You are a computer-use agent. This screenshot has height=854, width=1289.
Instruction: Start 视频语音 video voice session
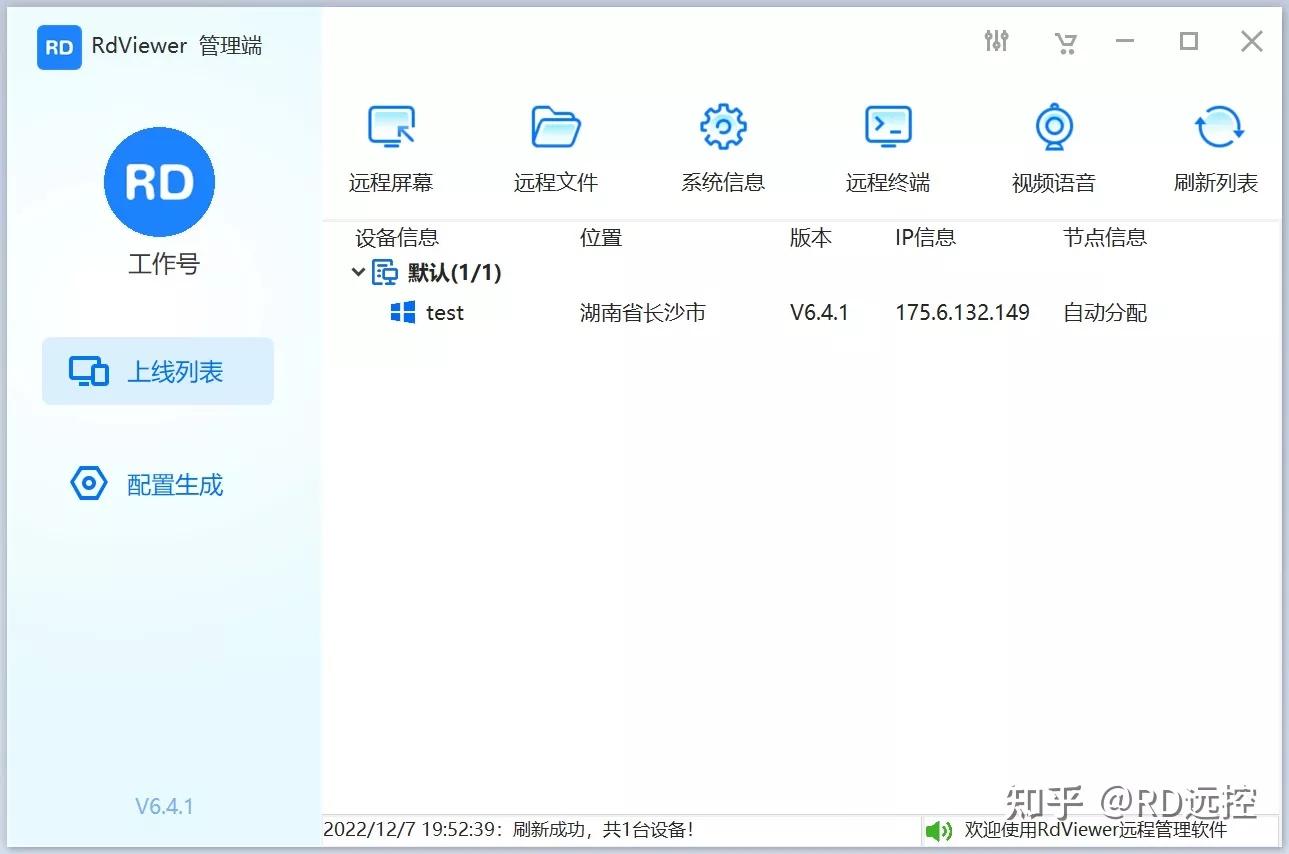pos(1053,145)
